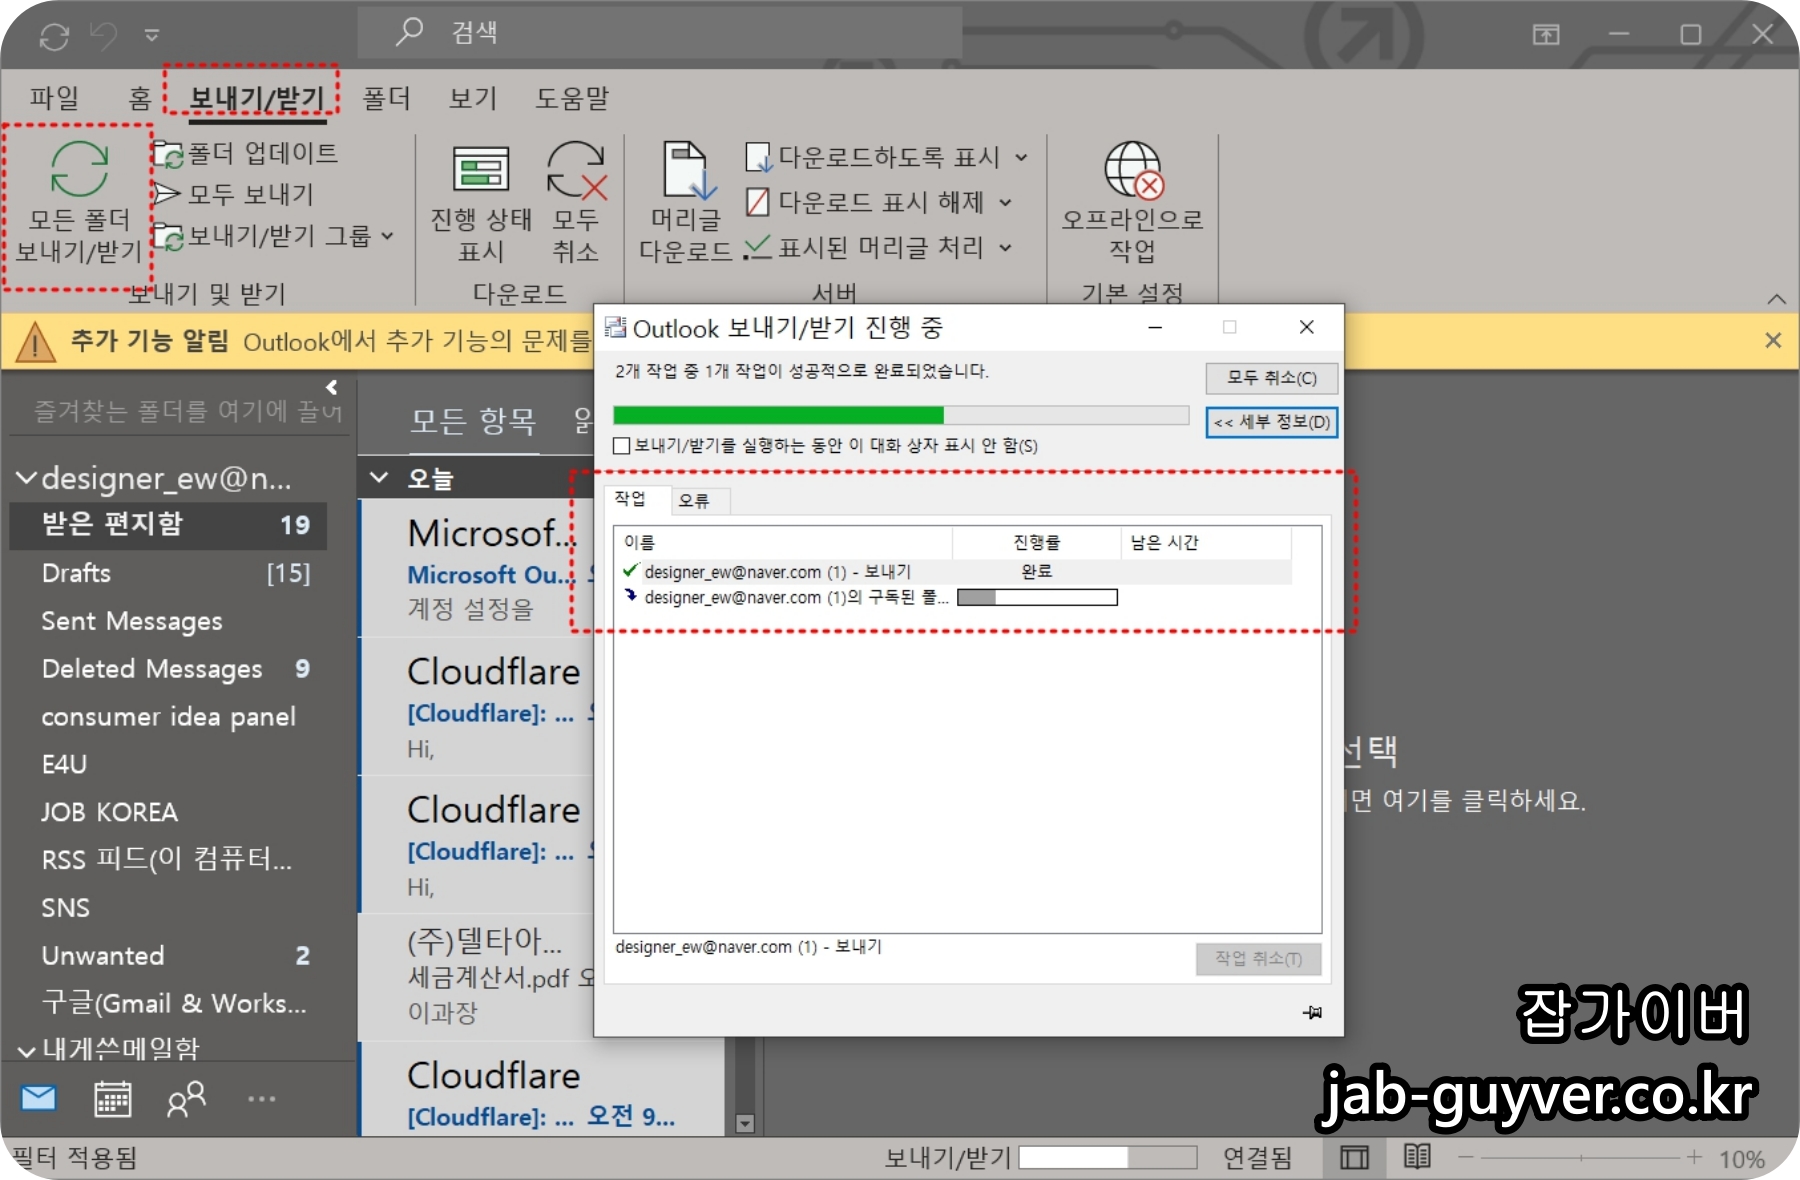
Task: Click the Send/Receive All Folders icon
Action: click(79, 169)
